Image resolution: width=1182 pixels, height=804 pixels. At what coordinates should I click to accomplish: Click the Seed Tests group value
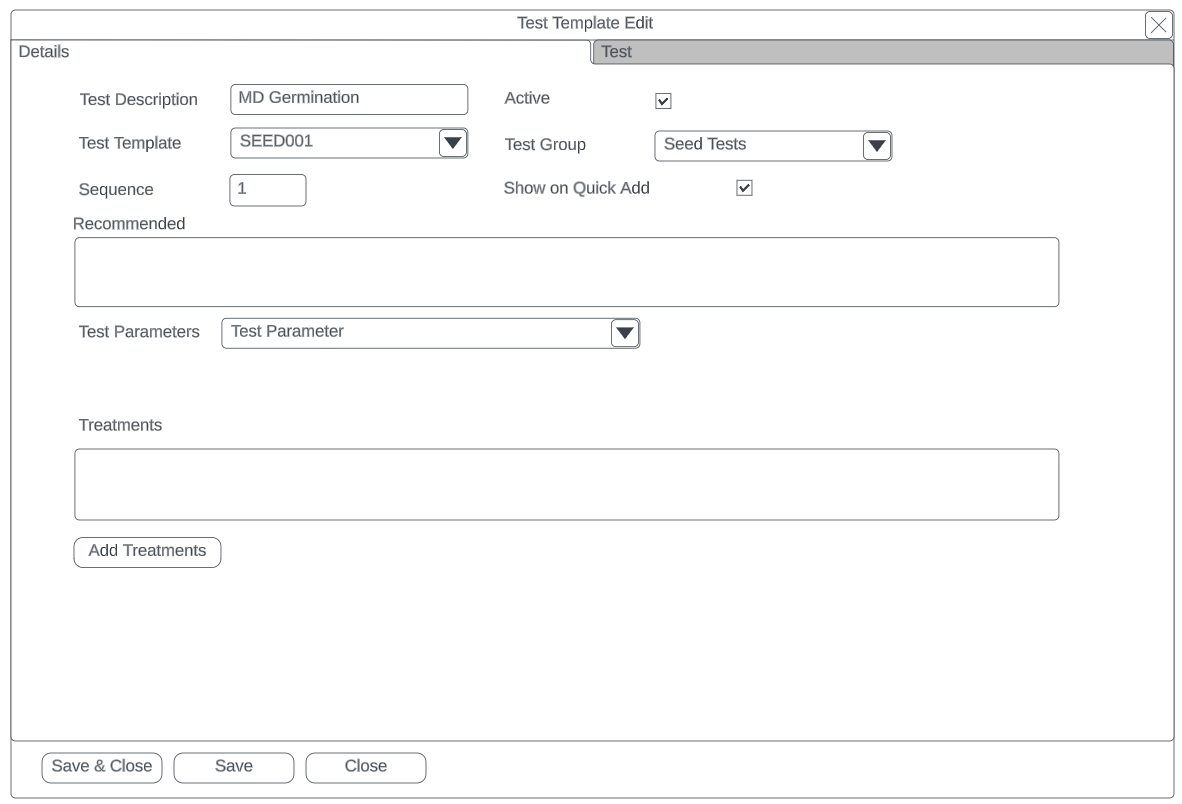click(x=705, y=144)
